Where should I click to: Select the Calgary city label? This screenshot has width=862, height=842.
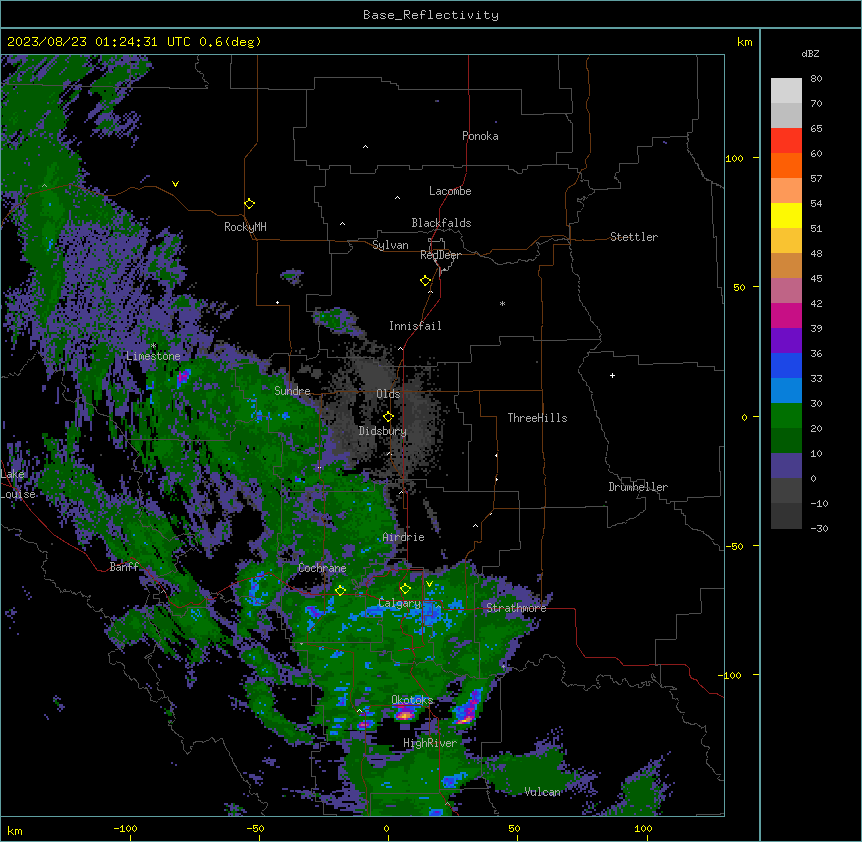click(x=400, y=603)
